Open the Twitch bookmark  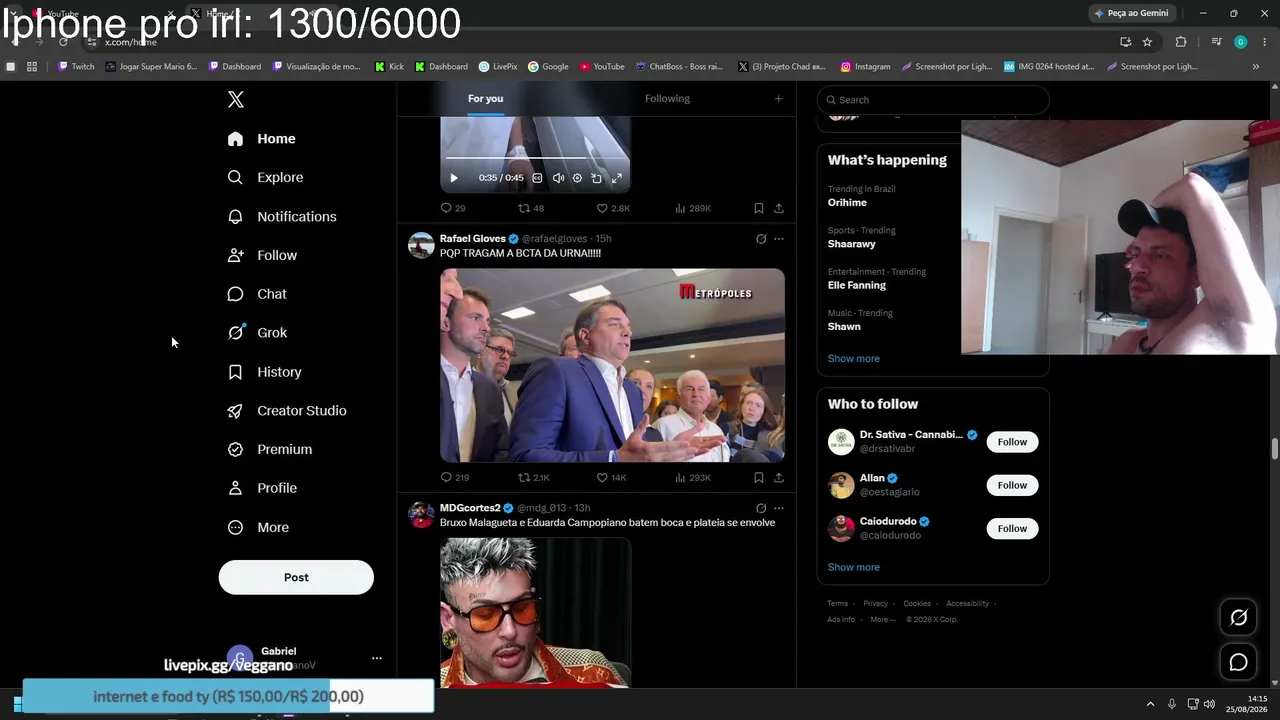(76, 67)
